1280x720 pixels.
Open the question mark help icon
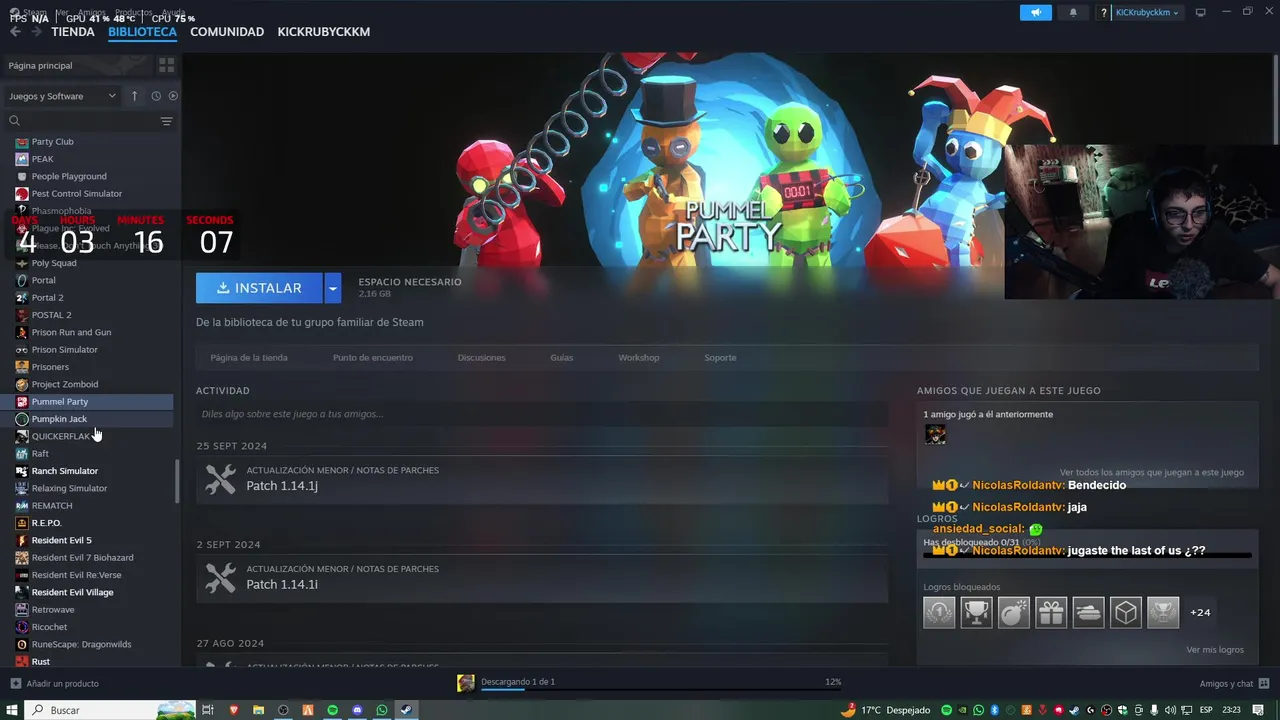(1104, 12)
